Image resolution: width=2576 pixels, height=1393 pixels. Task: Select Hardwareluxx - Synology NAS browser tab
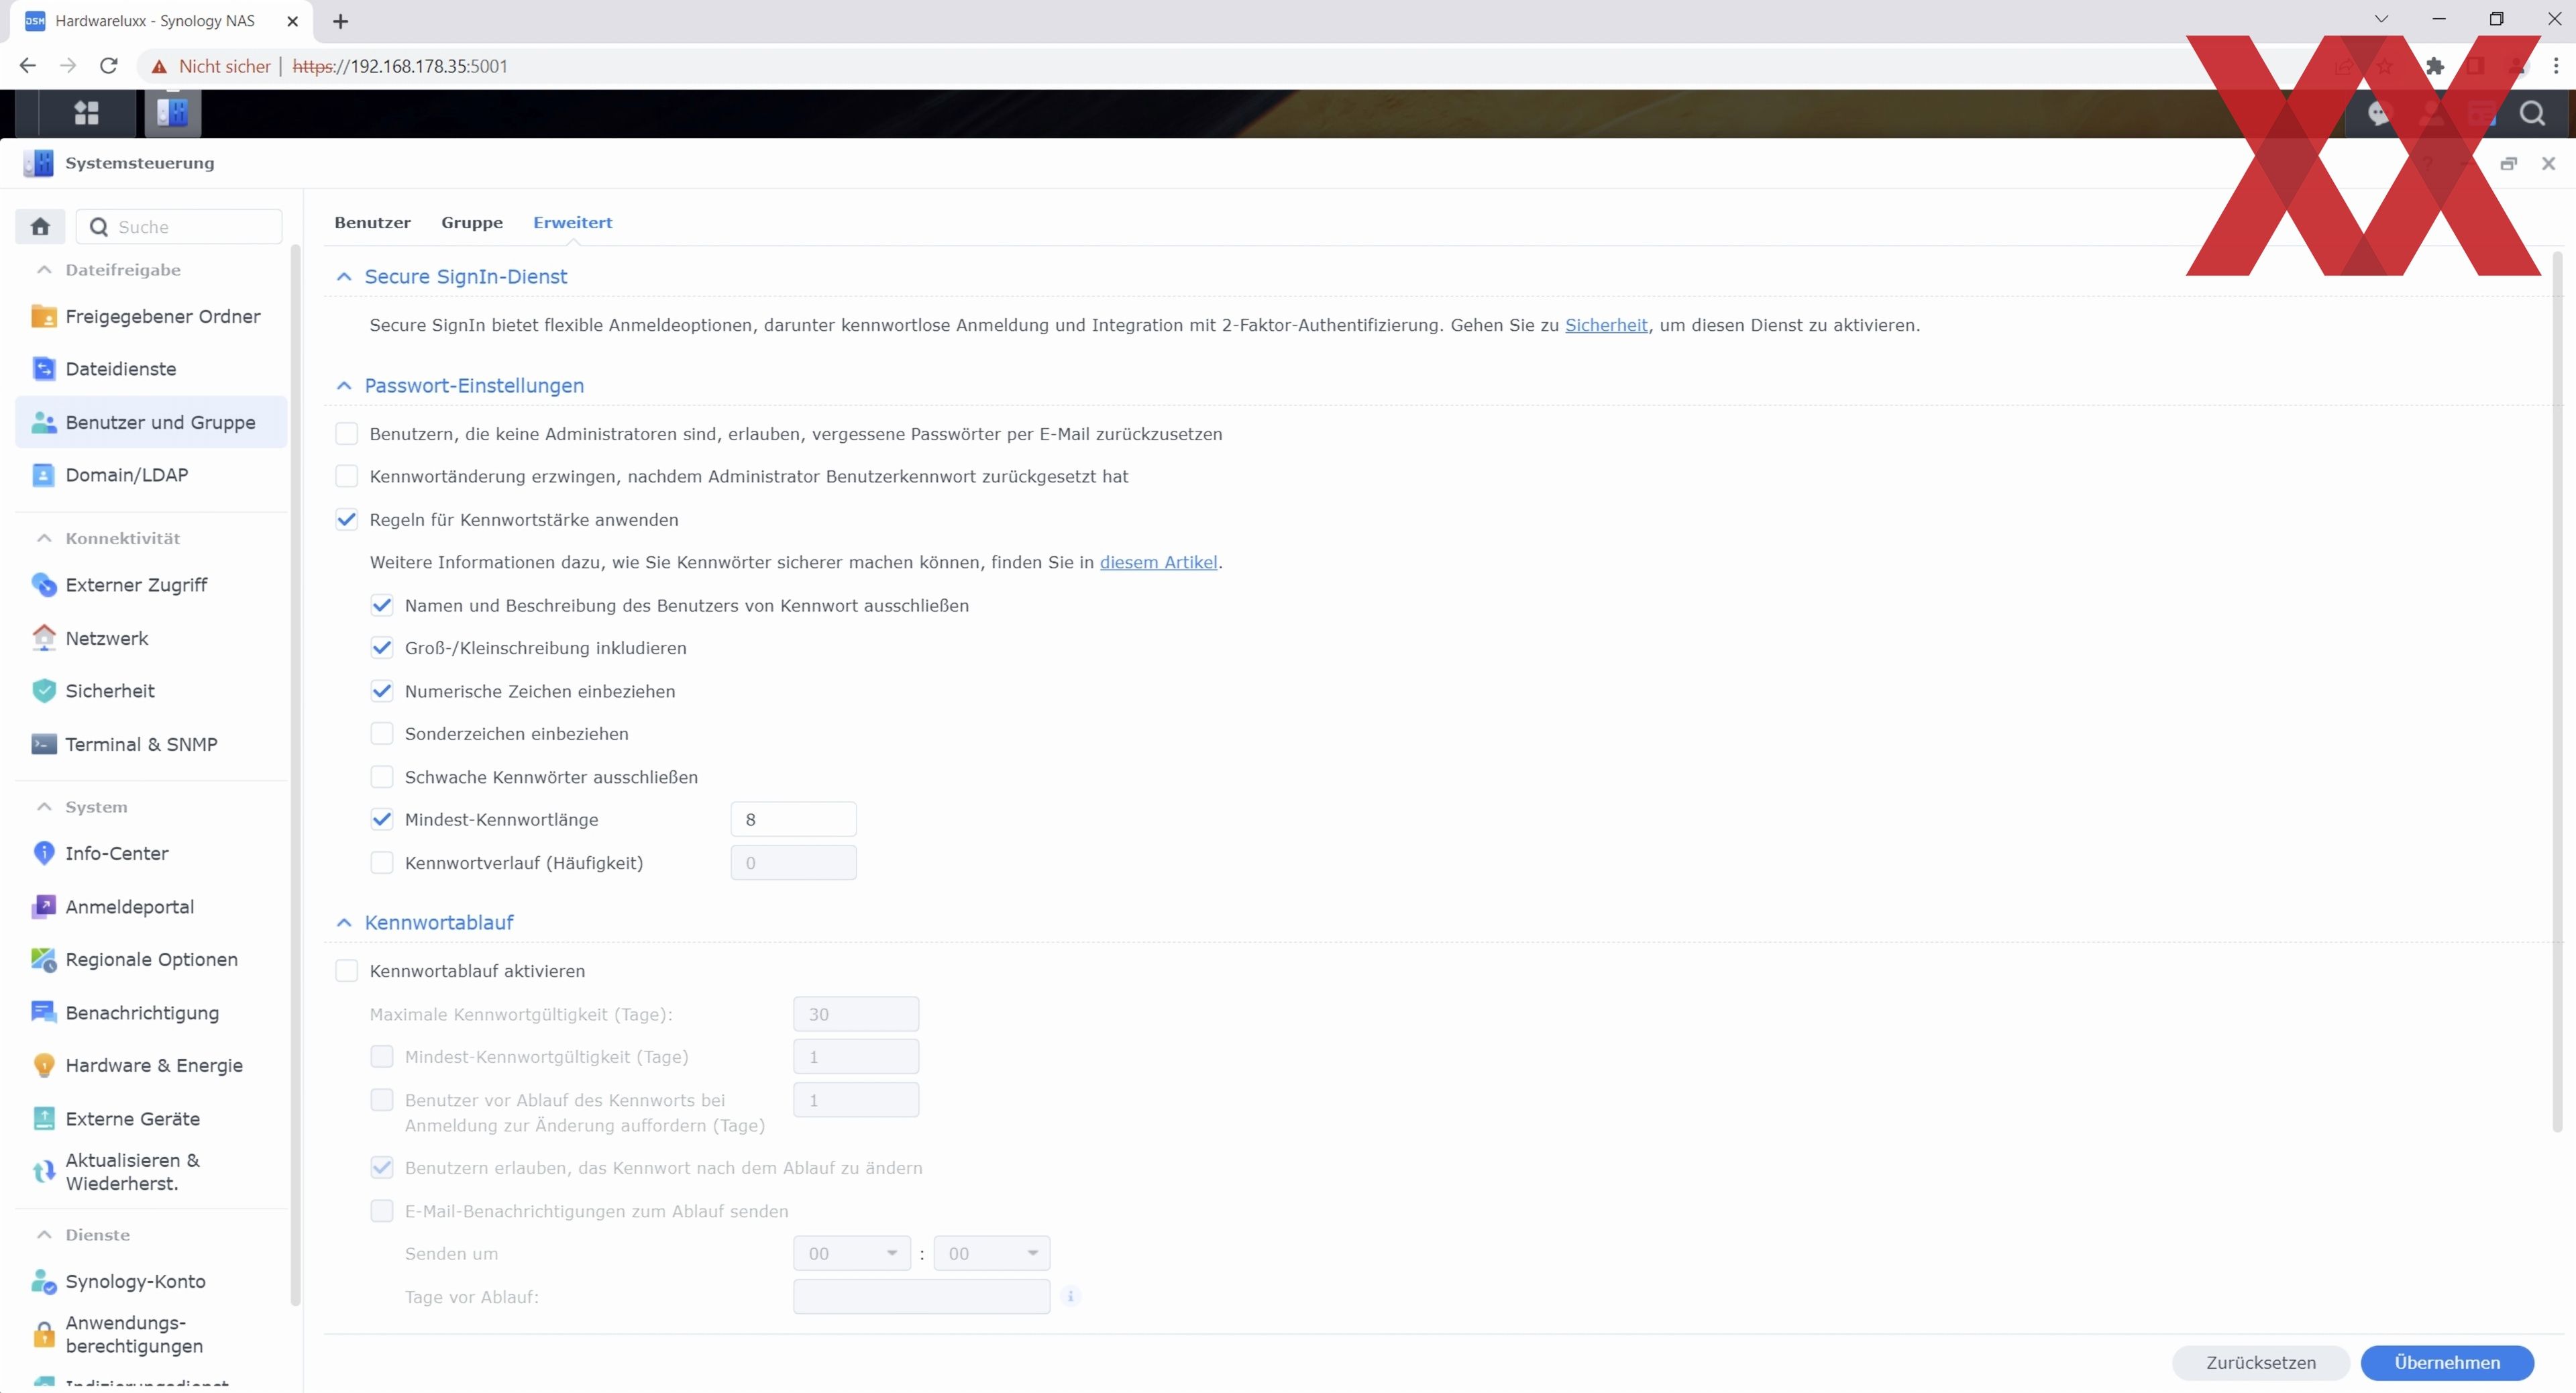click(x=160, y=21)
